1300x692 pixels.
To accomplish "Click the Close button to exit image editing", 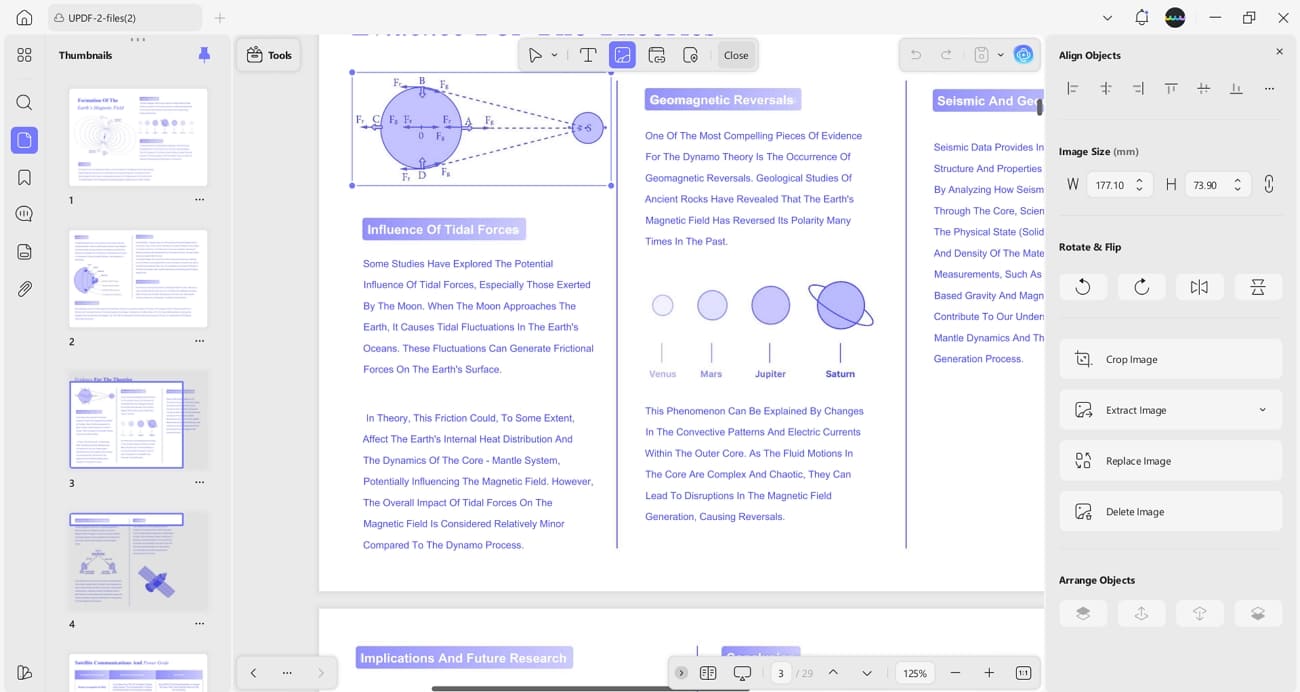I will click(x=736, y=55).
